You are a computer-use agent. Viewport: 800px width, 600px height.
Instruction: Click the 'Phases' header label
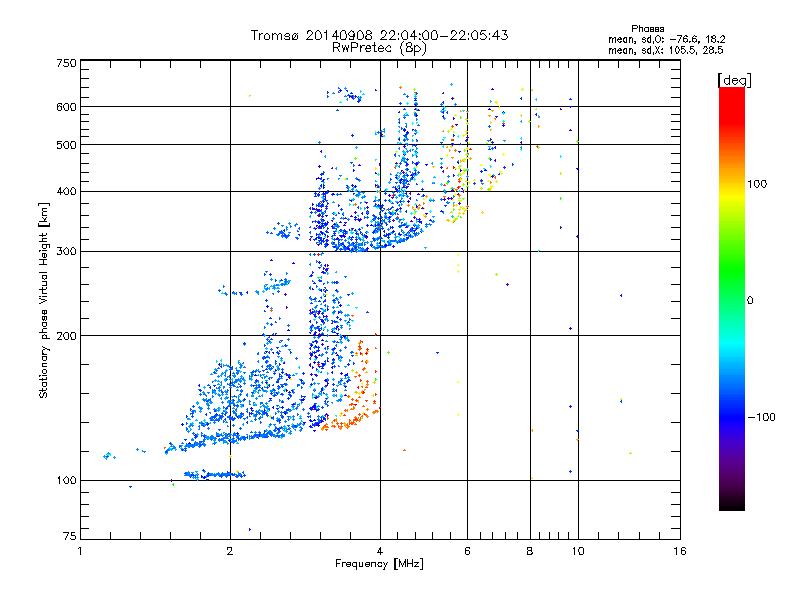[x=647, y=29]
